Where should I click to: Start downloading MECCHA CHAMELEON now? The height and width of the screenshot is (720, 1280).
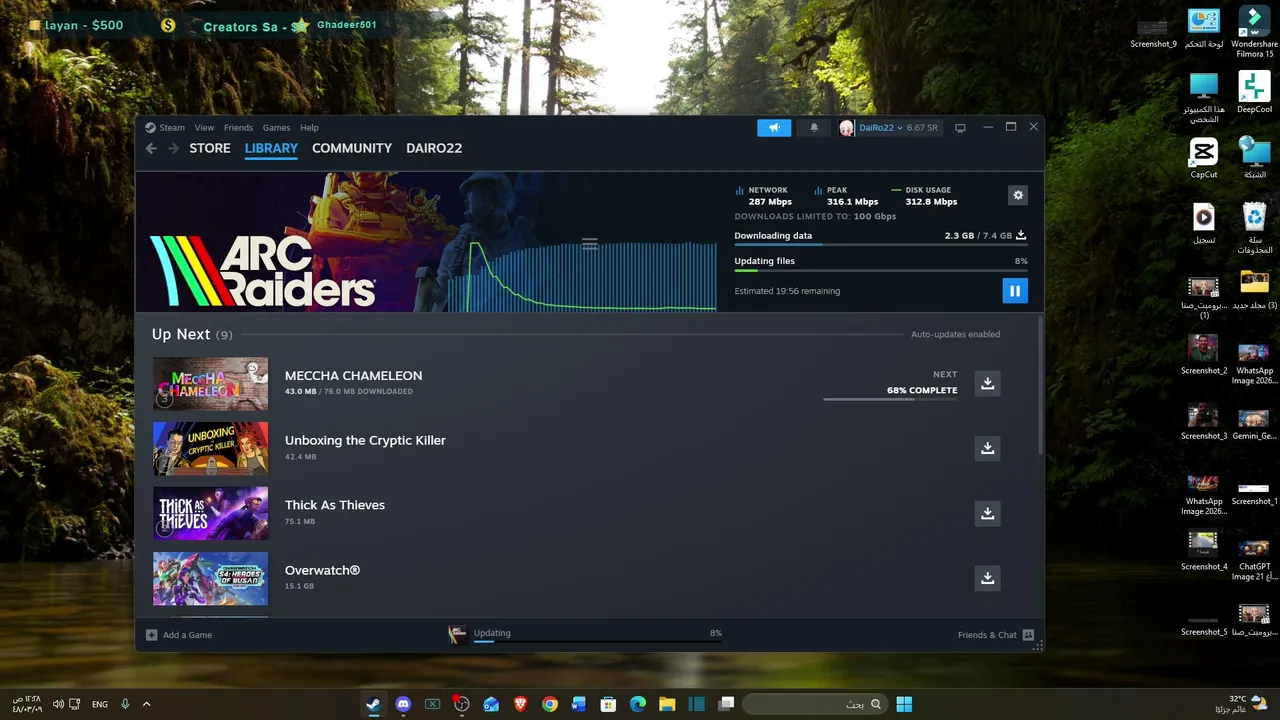(x=987, y=384)
